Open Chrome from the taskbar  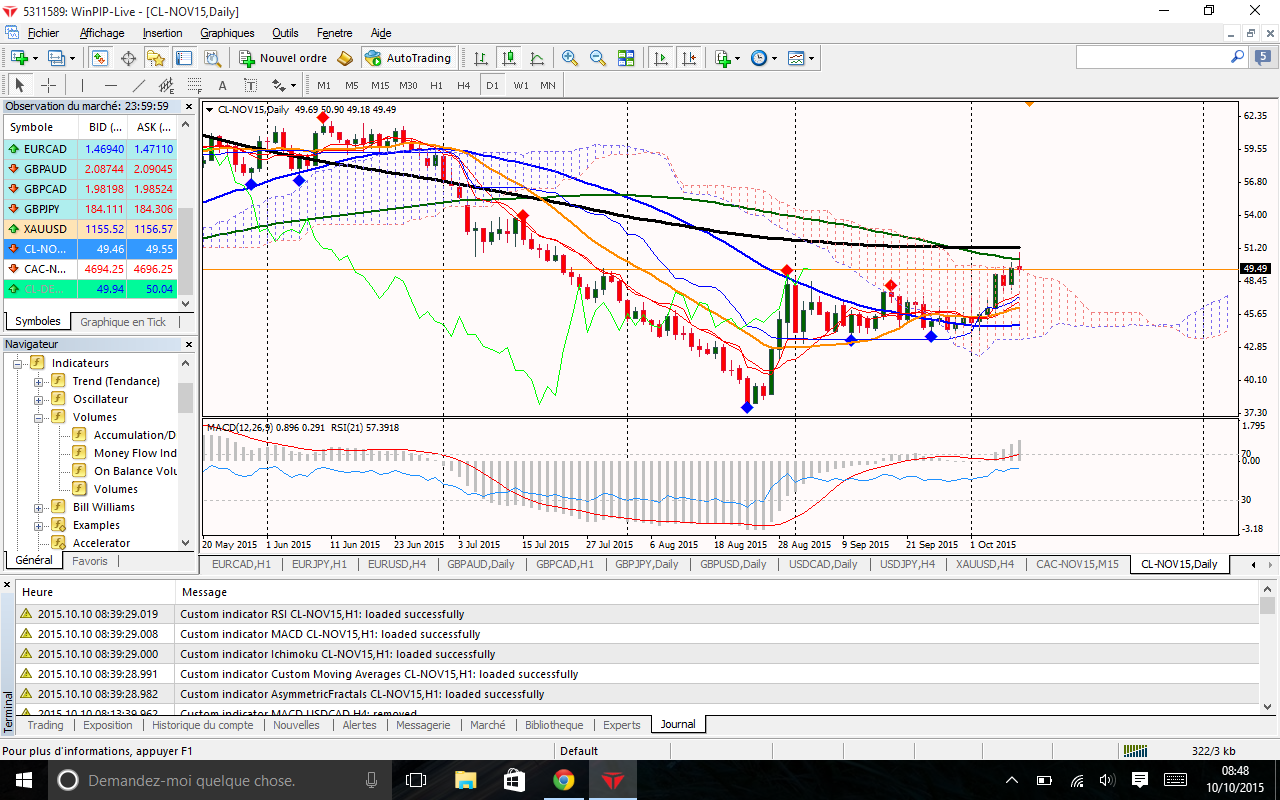tap(563, 780)
